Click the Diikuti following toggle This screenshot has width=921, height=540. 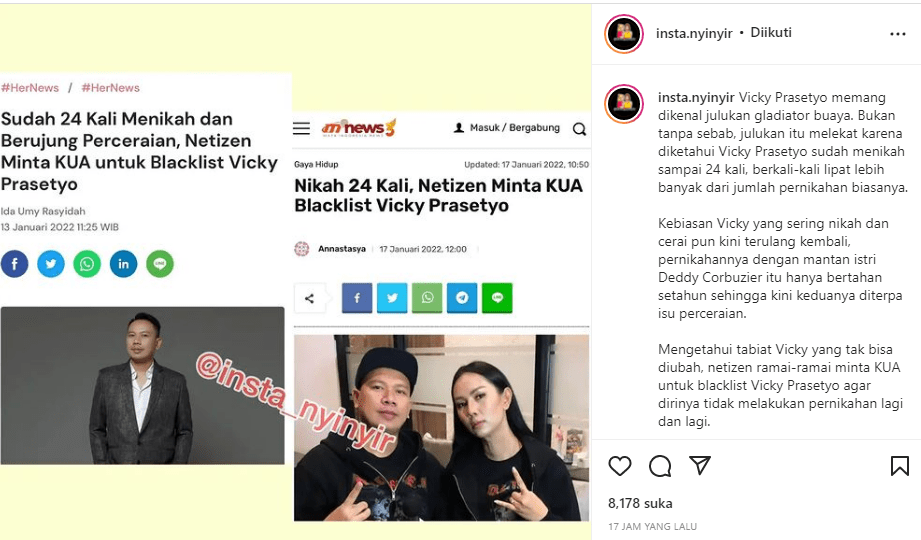tap(771, 32)
